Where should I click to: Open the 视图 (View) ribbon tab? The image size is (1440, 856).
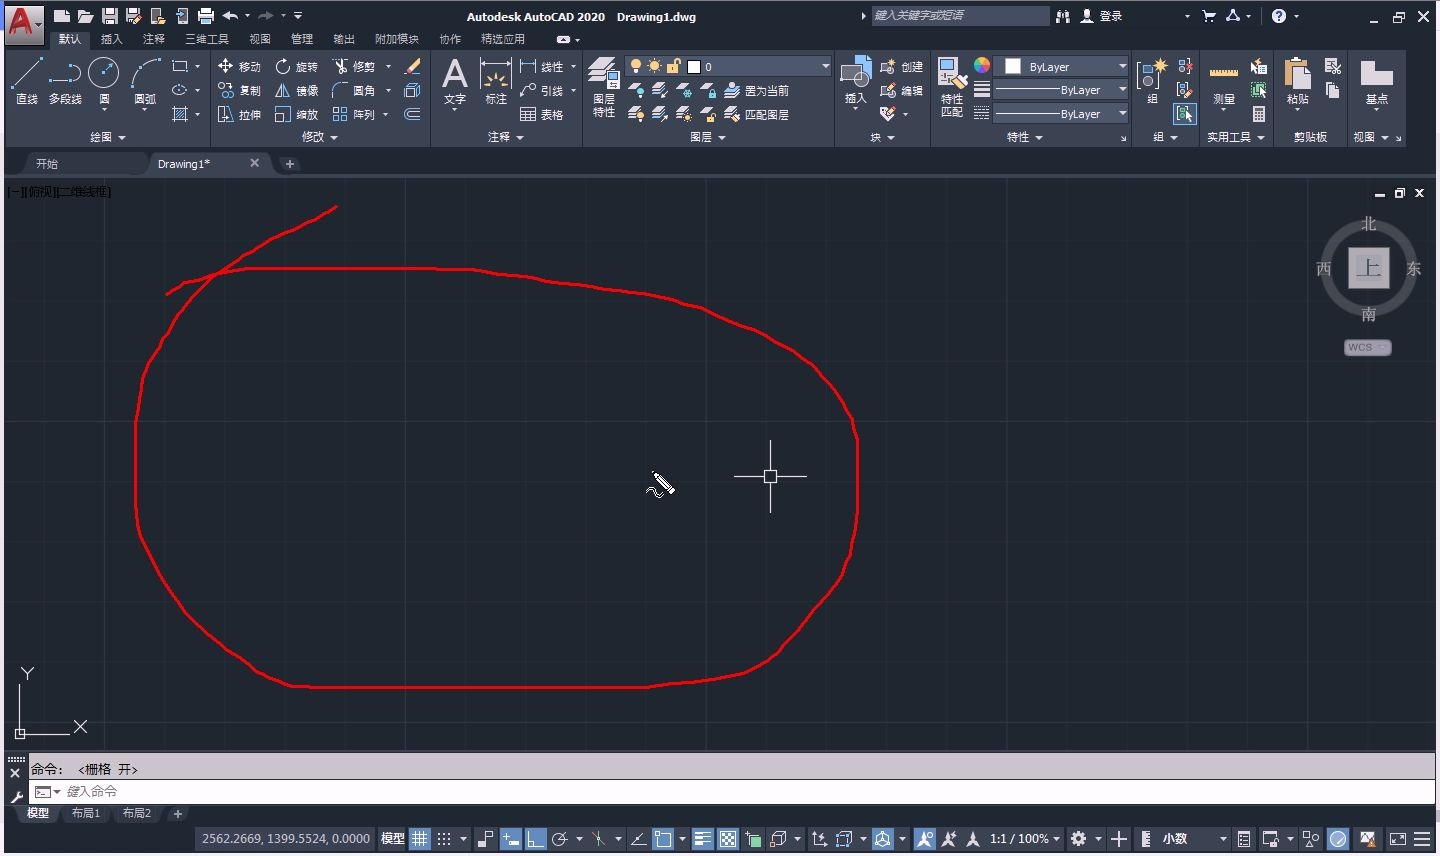[x=260, y=39]
